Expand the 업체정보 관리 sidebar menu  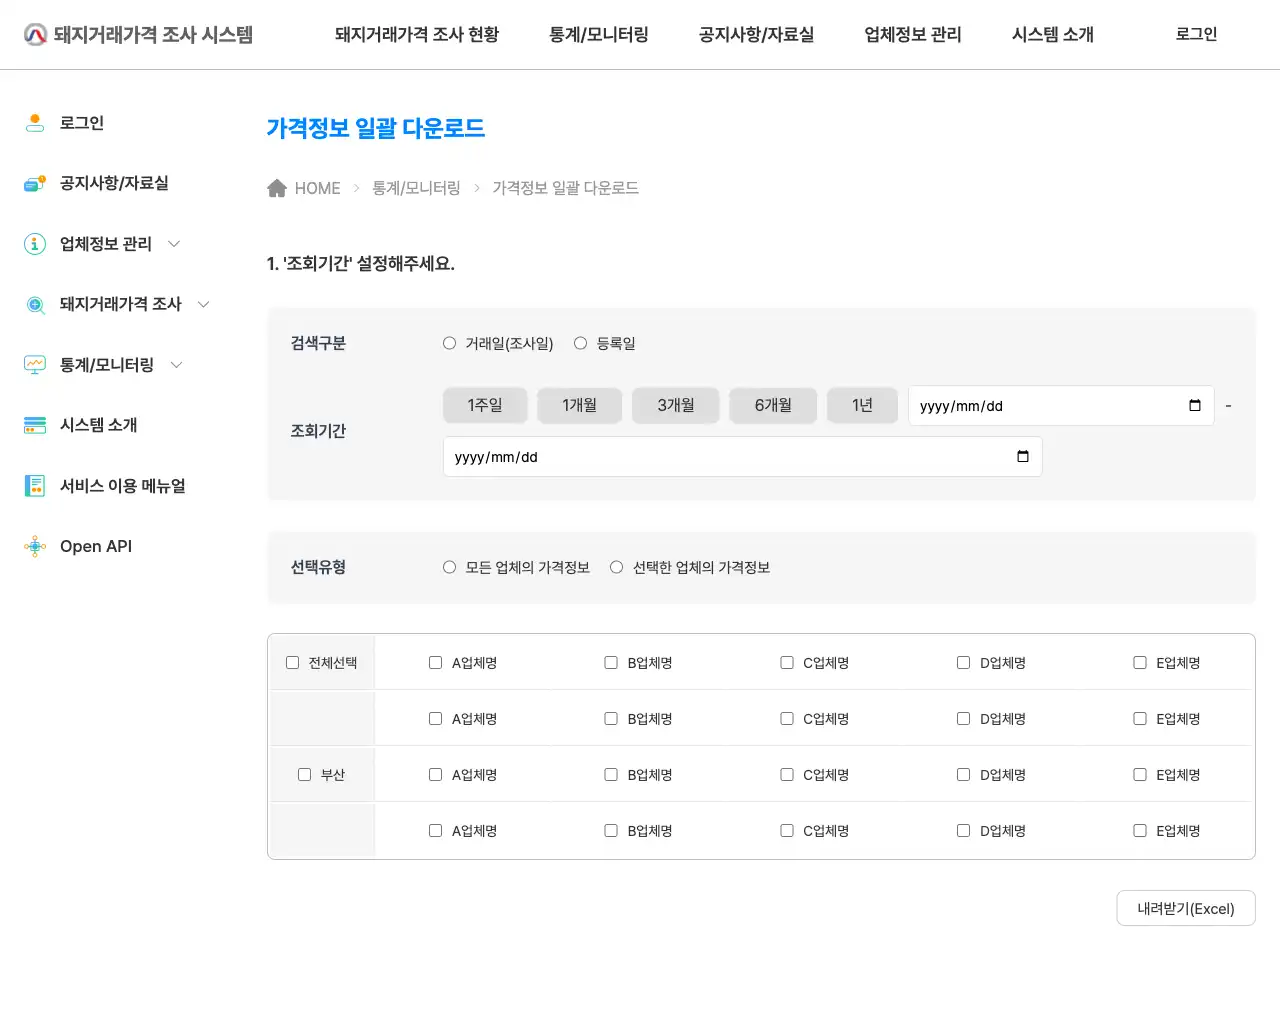(x=173, y=243)
